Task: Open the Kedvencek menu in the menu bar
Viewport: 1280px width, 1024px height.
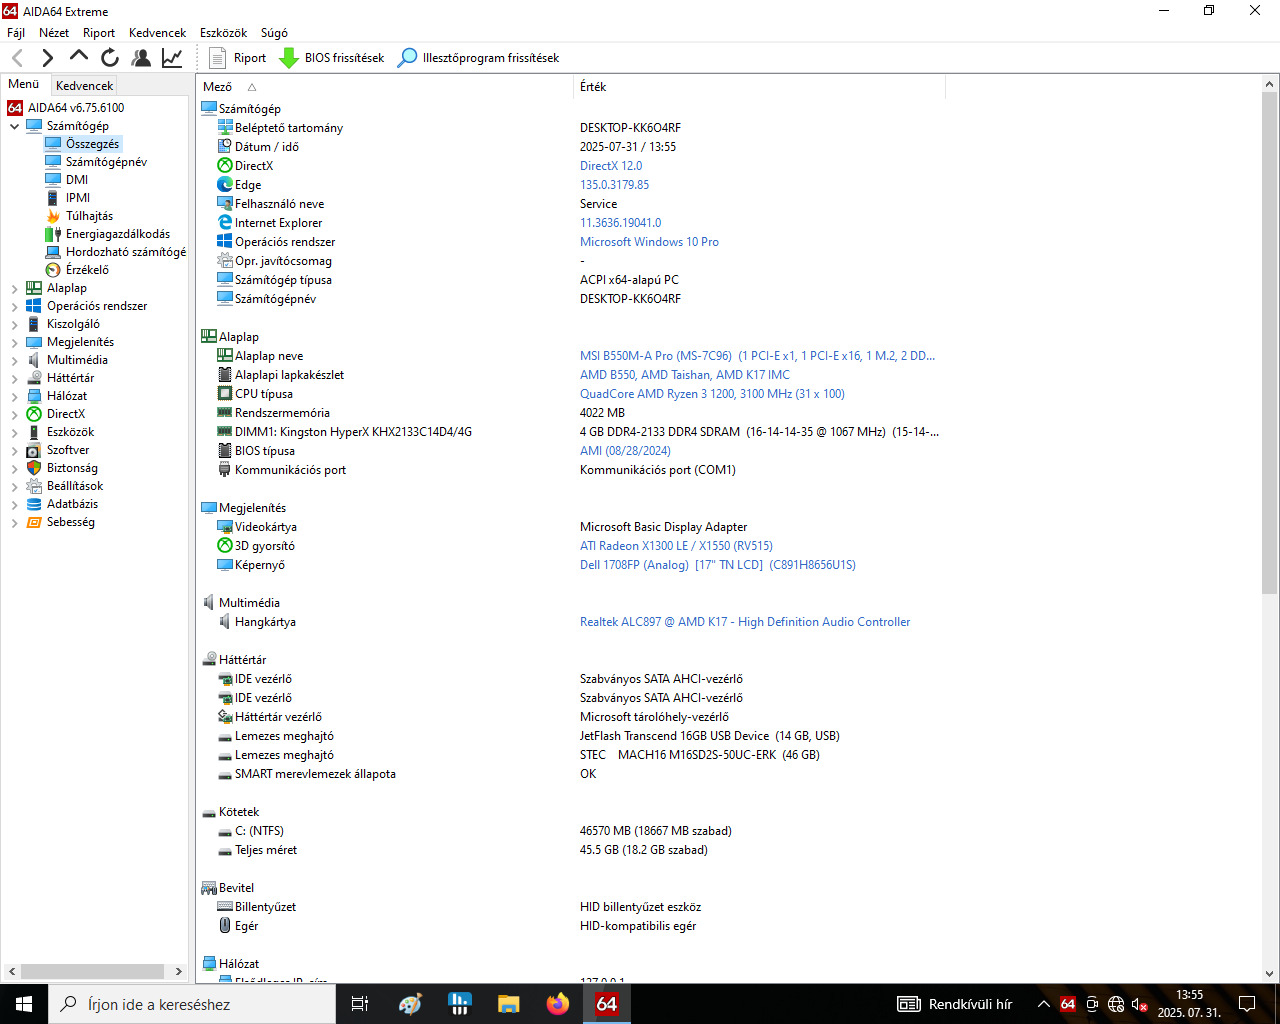Action: coord(158,33)
